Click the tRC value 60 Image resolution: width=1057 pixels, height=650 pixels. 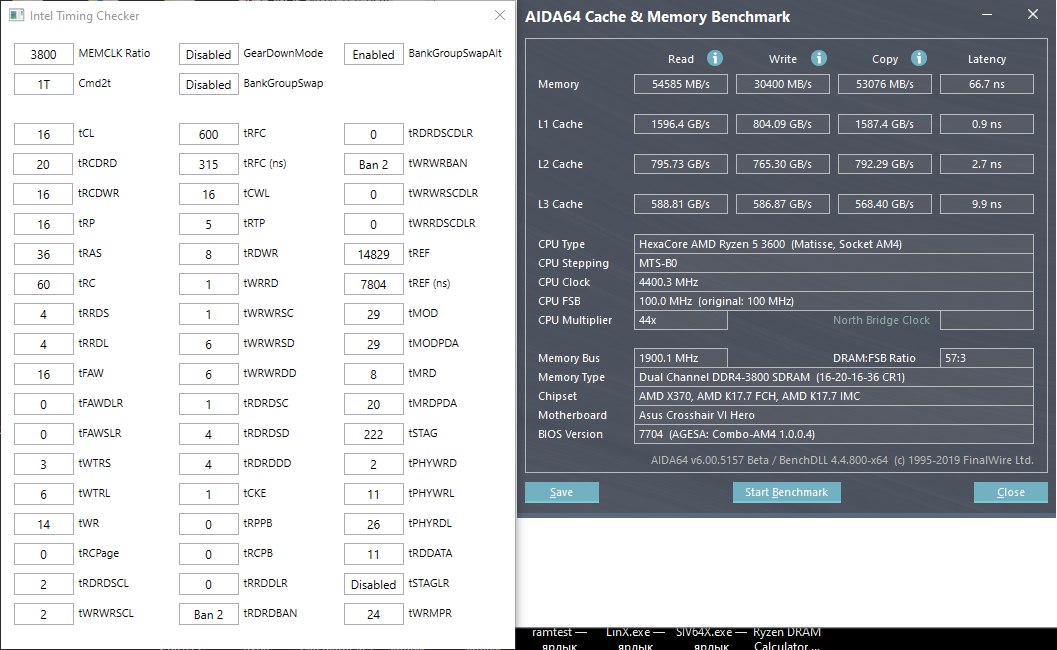(x=43, y=285)
